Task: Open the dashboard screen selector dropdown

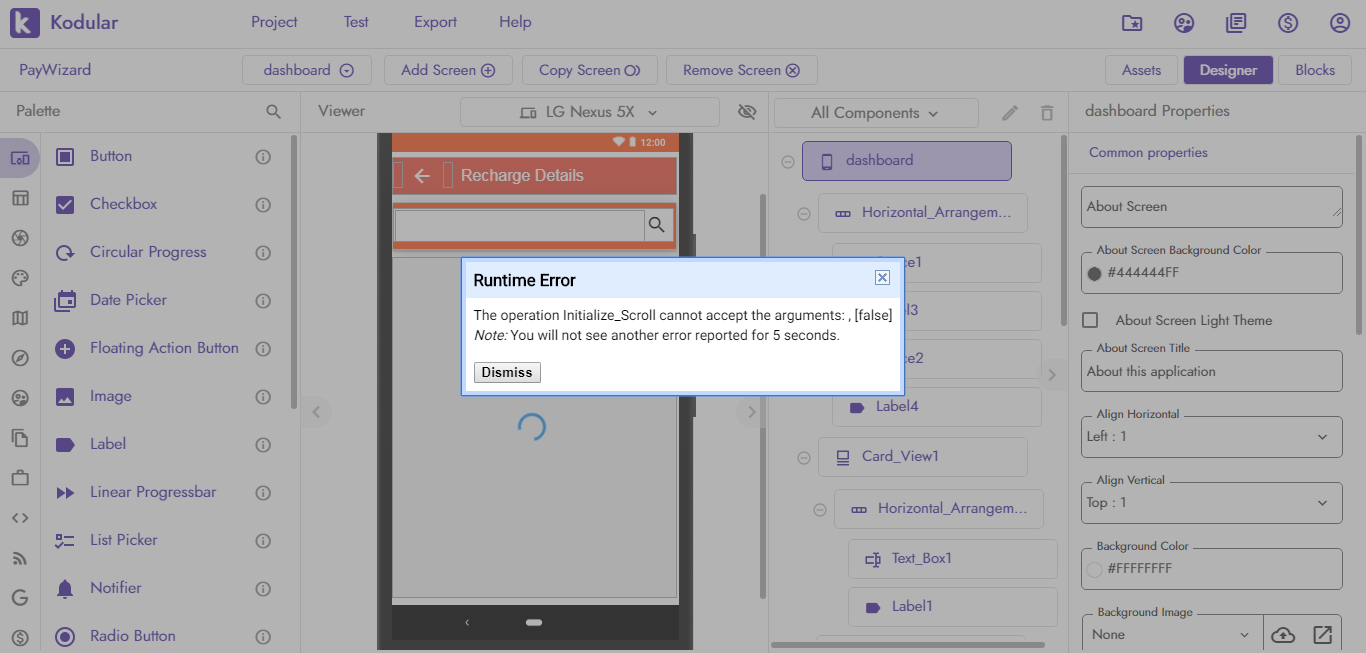Action: (307, 70)
